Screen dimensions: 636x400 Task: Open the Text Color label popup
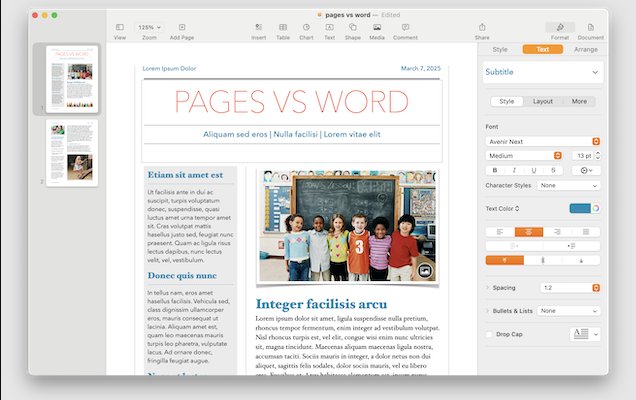tap(502, 209)
